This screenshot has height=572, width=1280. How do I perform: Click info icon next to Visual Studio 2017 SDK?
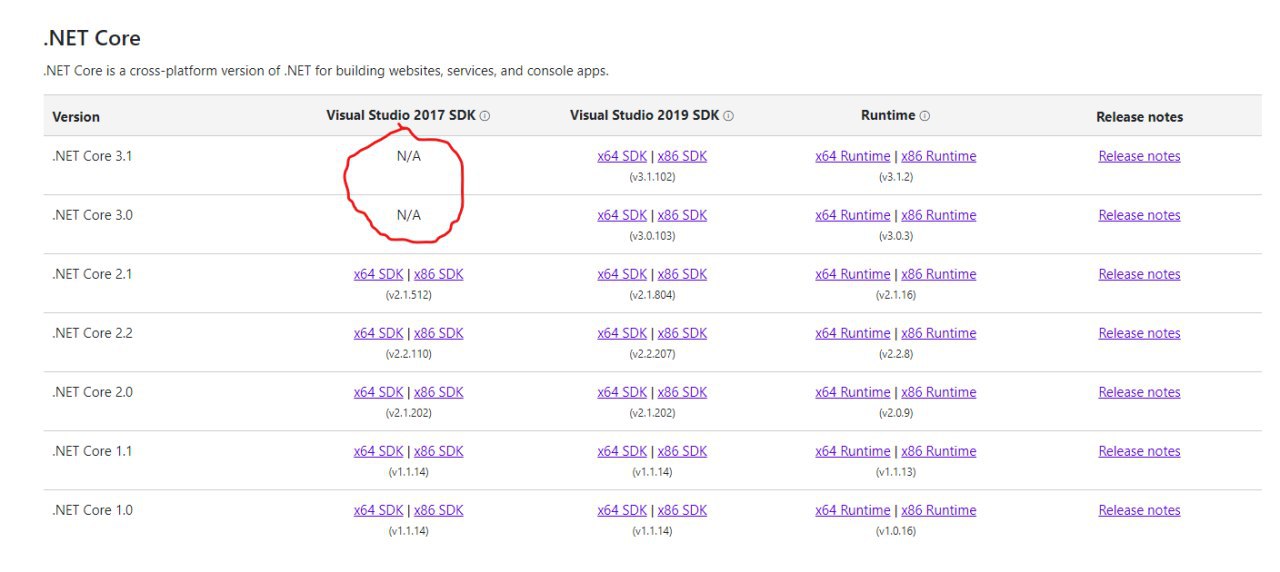tap(485, 116)
